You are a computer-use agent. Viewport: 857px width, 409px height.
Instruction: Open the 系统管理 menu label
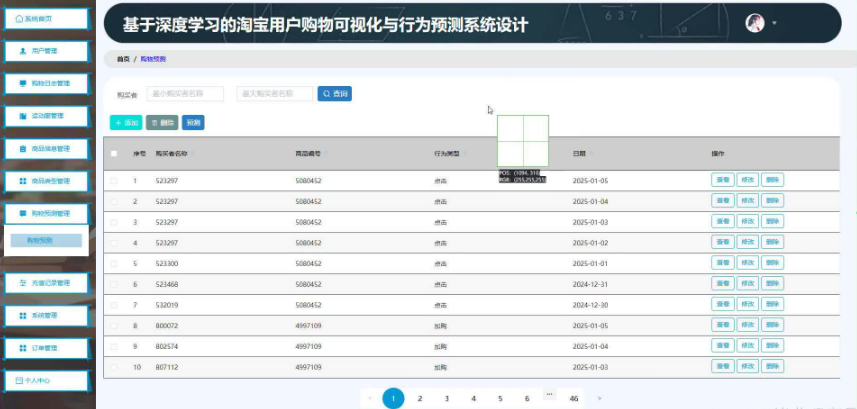point(44,315)
